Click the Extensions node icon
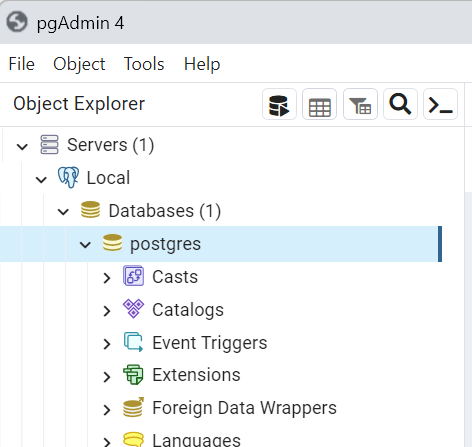This screenshot has height=447, width=472. (x=133, y=375)
